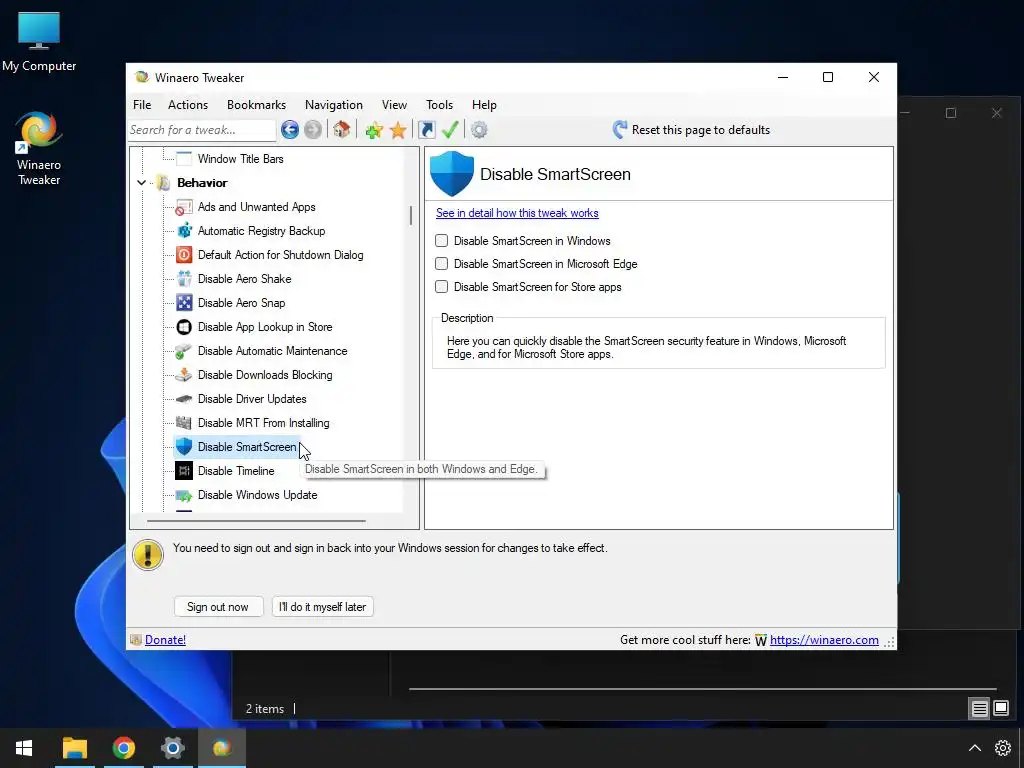Add bookmark with green plus star icon

374,130
